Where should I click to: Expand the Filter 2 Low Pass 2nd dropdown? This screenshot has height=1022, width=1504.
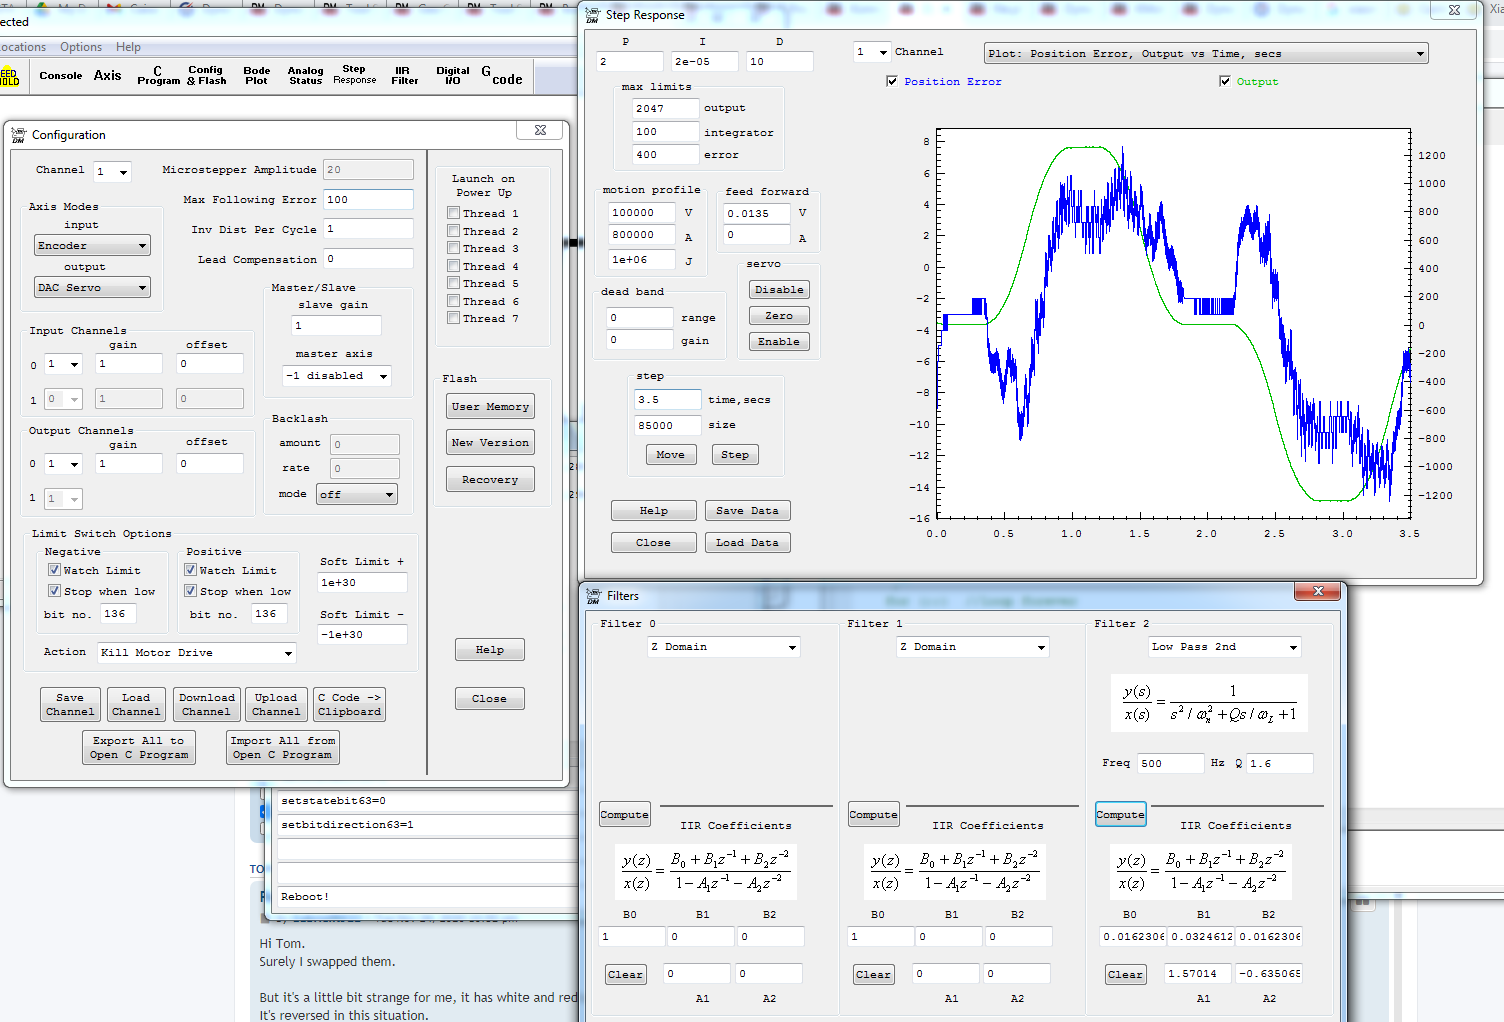(1224, 647)
